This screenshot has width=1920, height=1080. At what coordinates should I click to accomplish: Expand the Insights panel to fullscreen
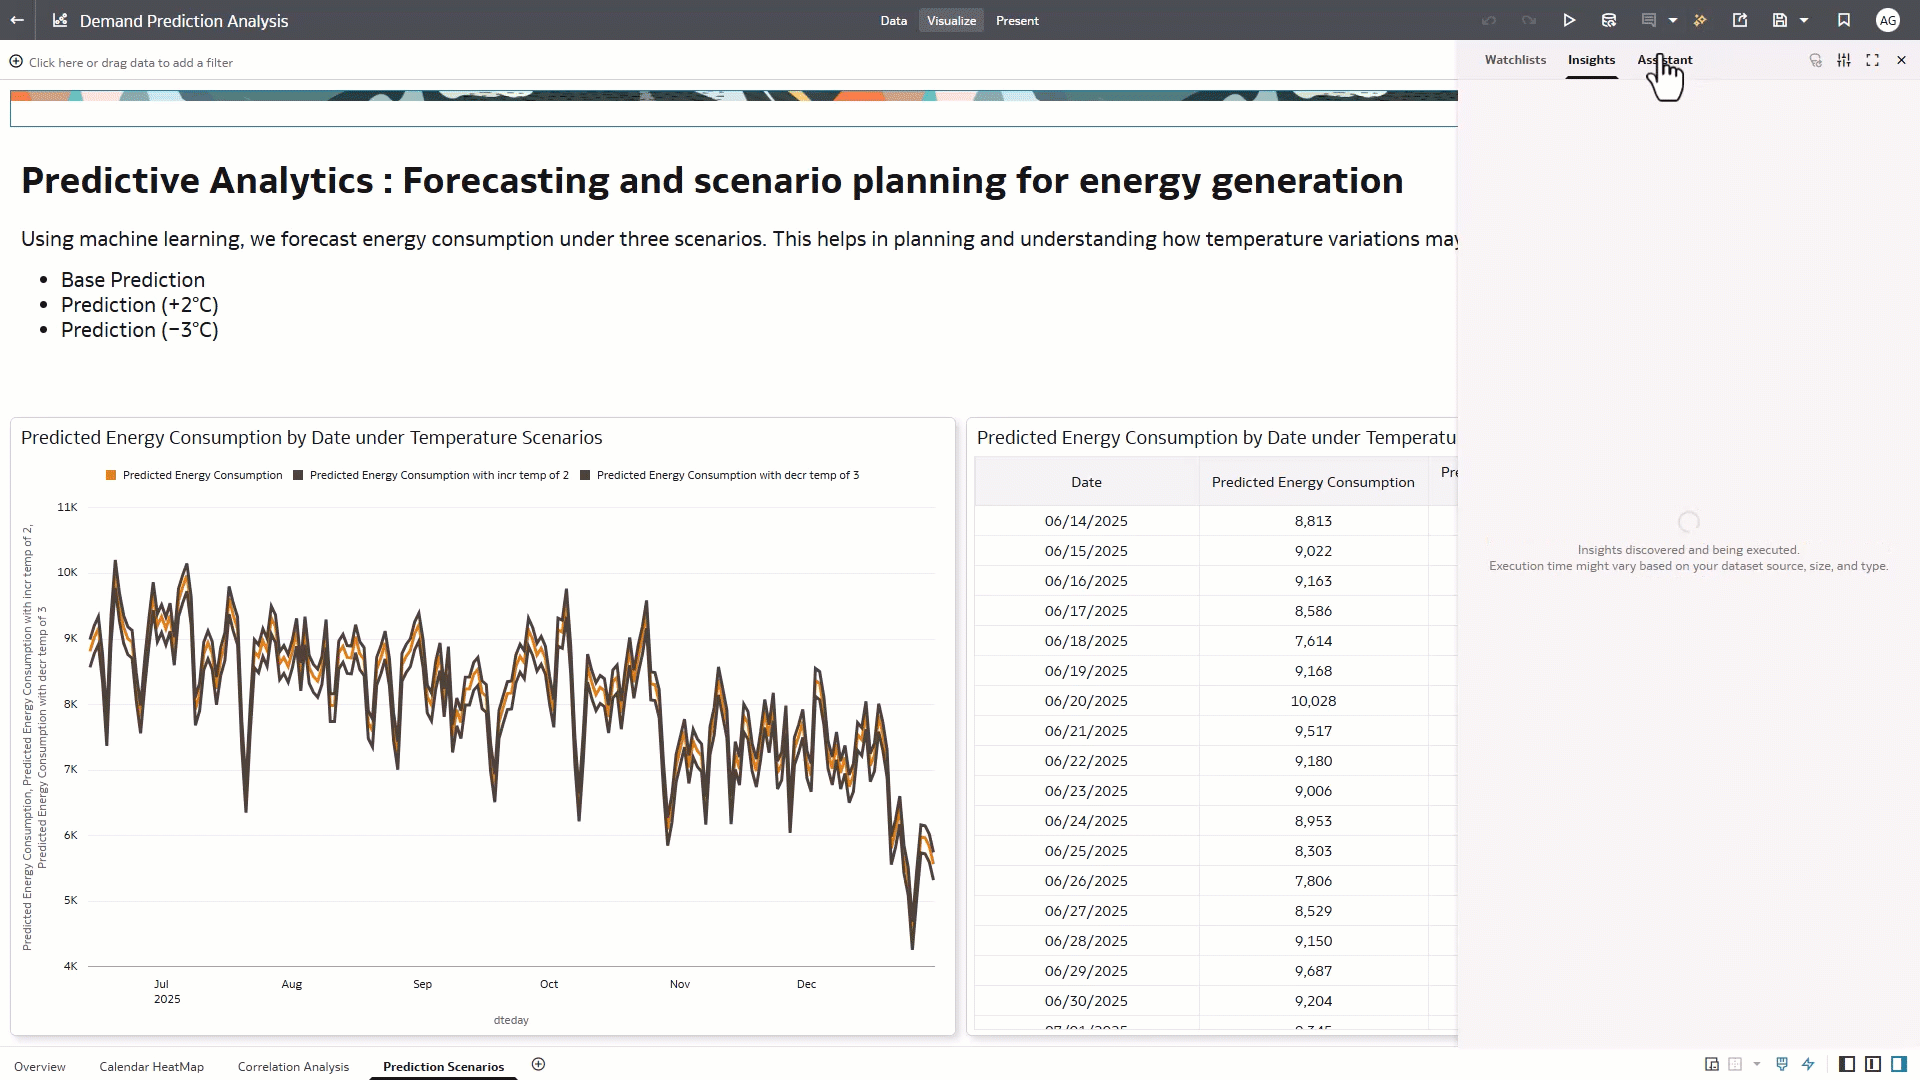1873,60
